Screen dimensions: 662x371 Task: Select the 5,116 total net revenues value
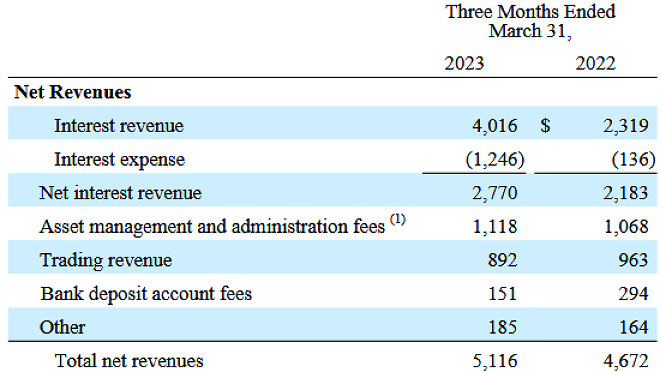click(x=495, y=361)
